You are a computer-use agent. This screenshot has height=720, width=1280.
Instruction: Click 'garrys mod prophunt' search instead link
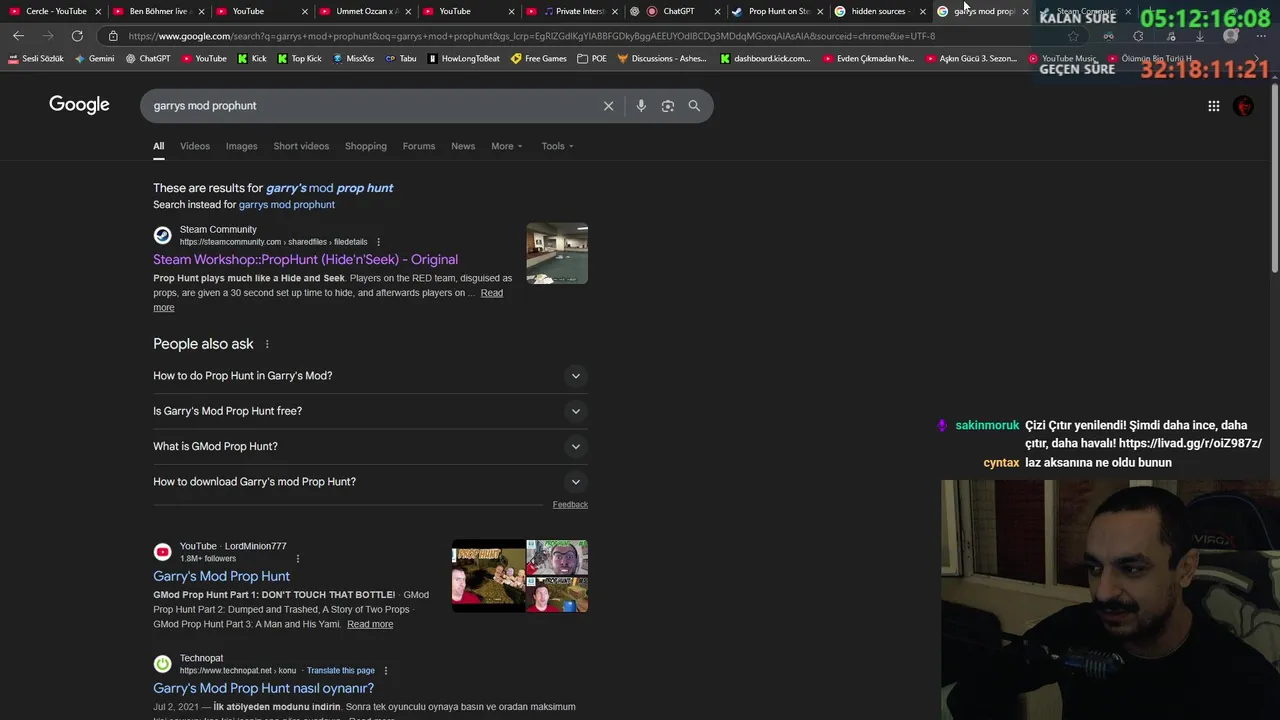(x=287, y=205)
